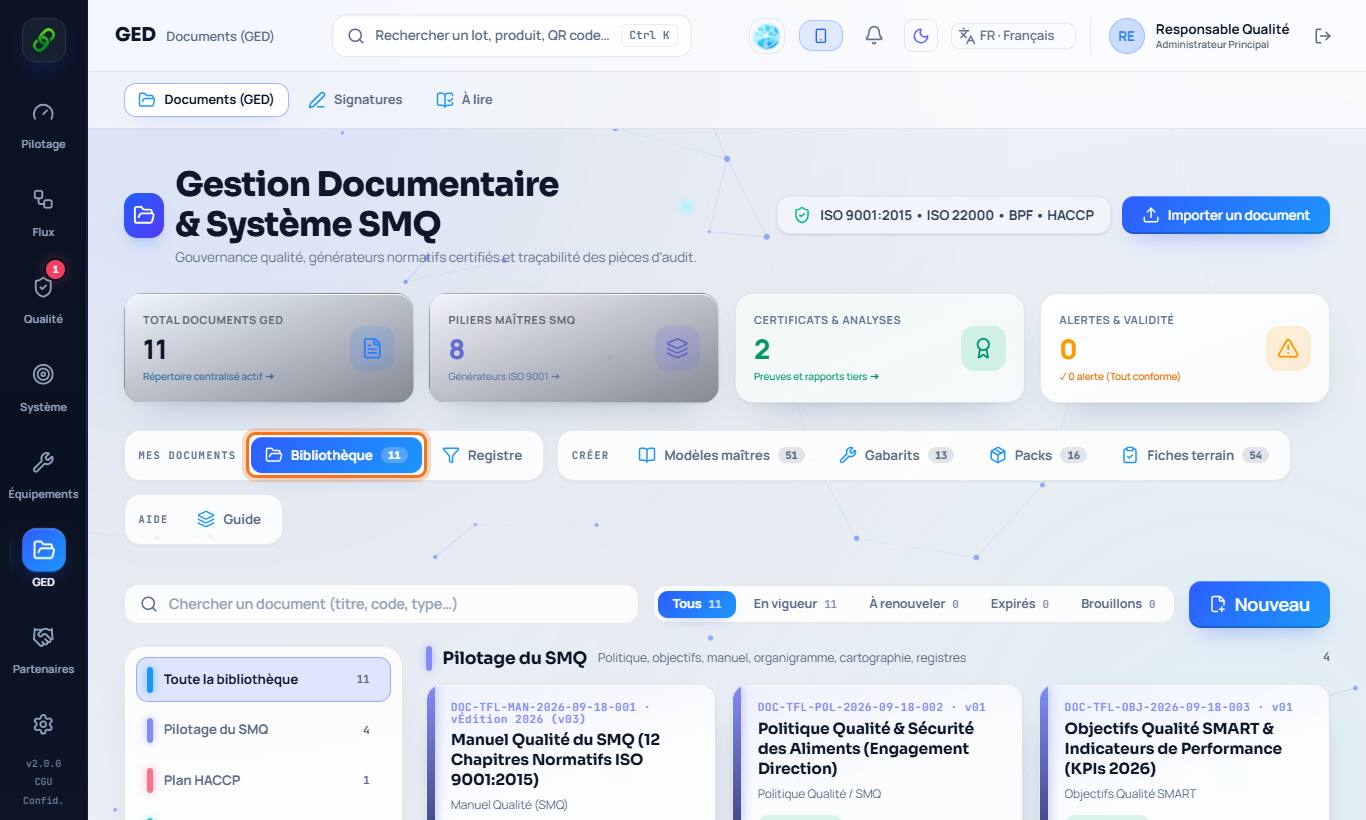Select the Registre filter tab

(x=482, y=455)
